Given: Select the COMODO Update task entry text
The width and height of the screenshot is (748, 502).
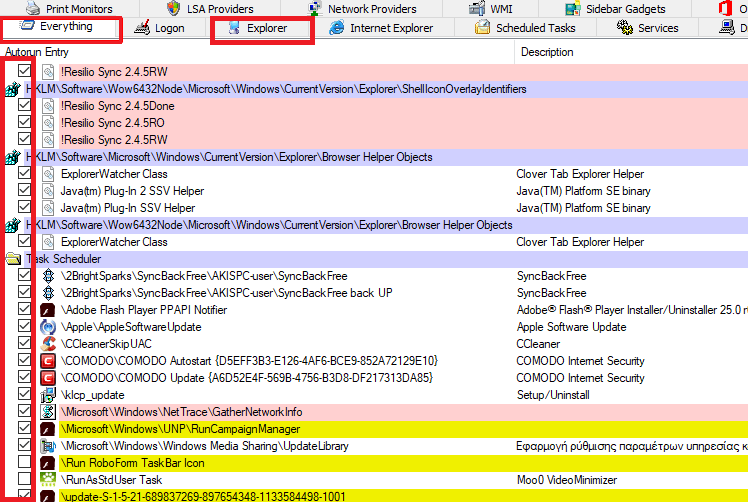Looking at the screenshot, I should pyautogui.click(x=247, y=378).
